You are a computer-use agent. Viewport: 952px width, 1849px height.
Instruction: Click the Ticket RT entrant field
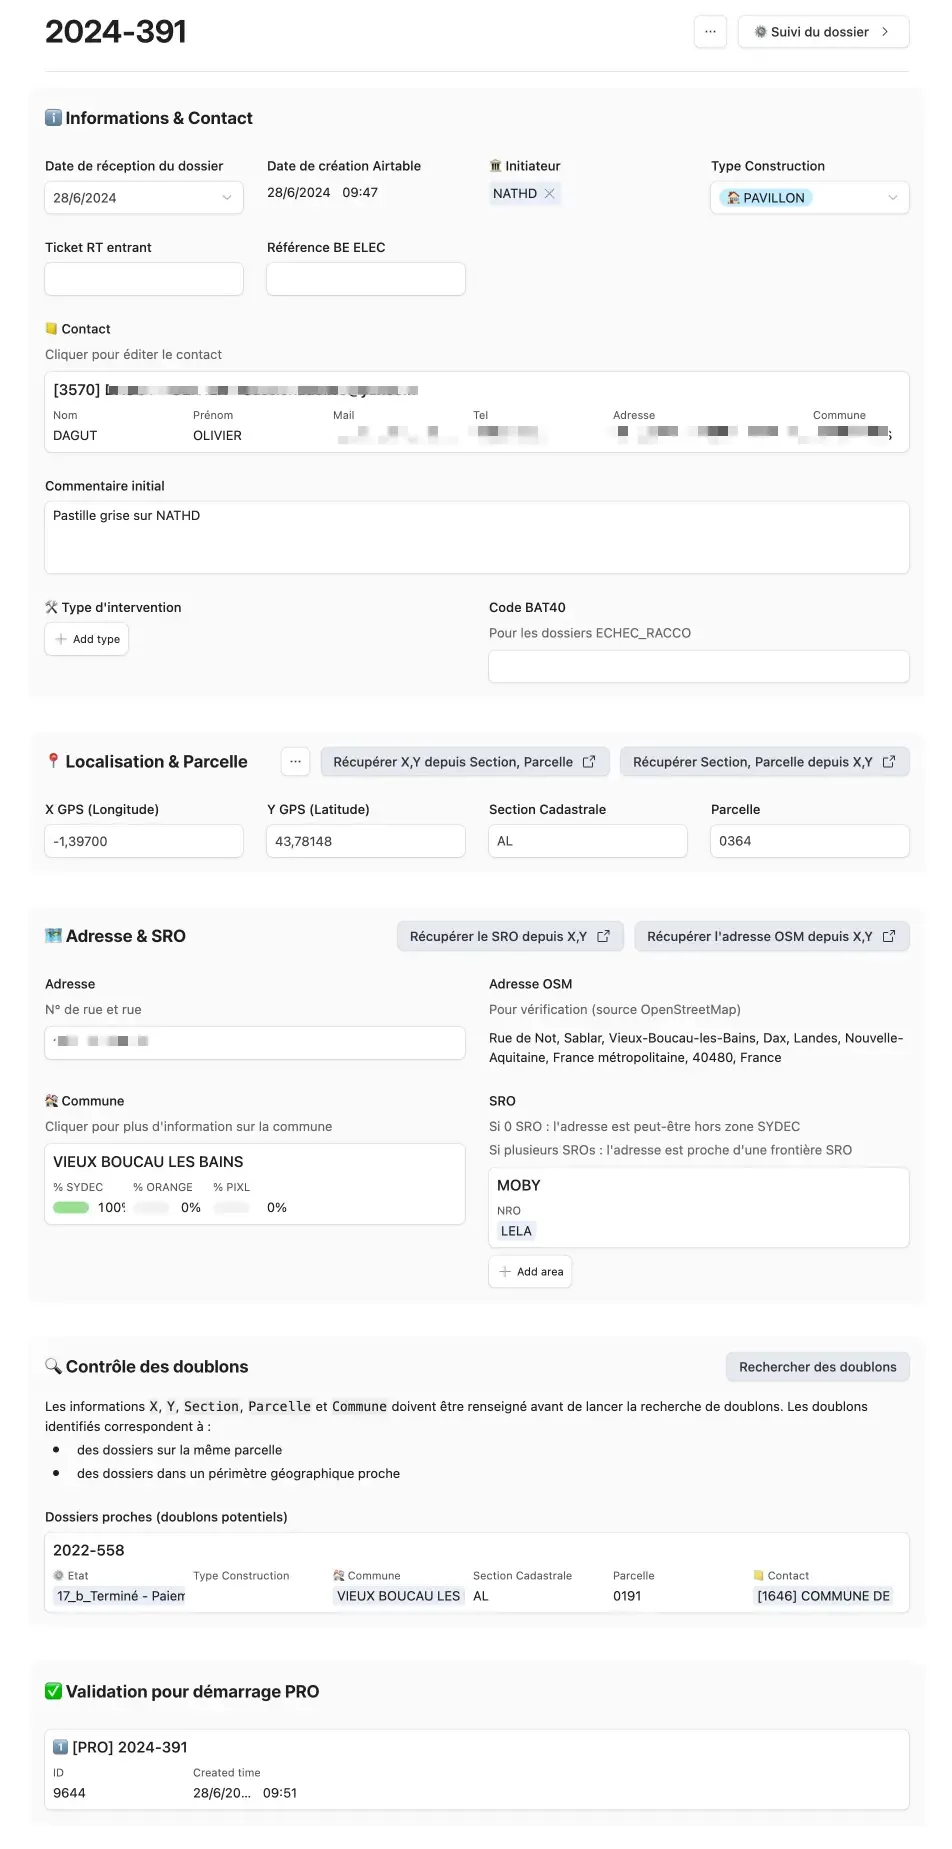(144, 279)
